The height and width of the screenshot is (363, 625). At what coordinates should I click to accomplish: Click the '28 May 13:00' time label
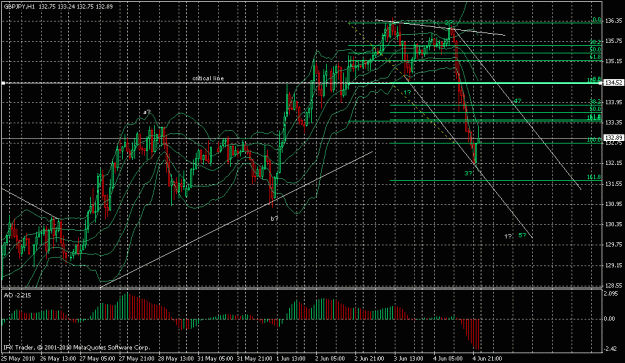click(x=175, y=359)
